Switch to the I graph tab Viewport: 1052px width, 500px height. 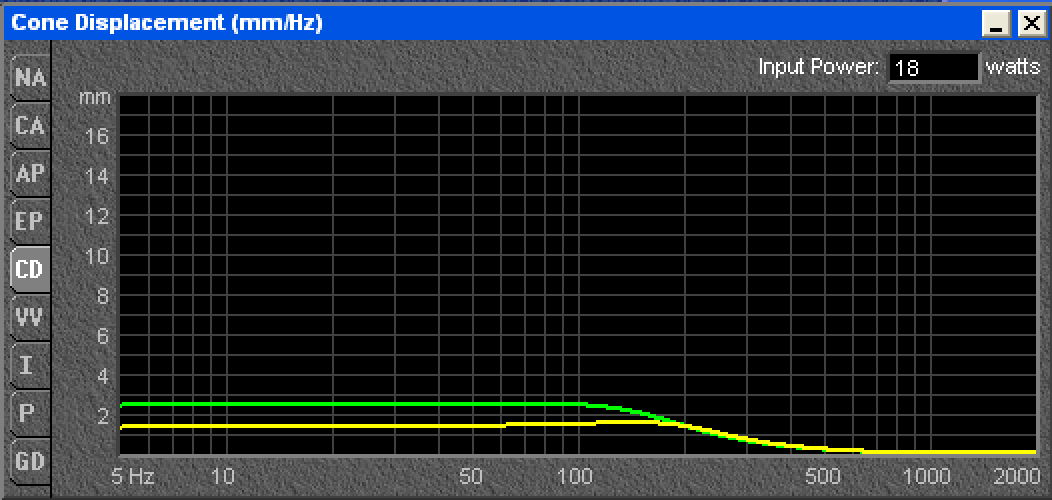pos(30,365)
